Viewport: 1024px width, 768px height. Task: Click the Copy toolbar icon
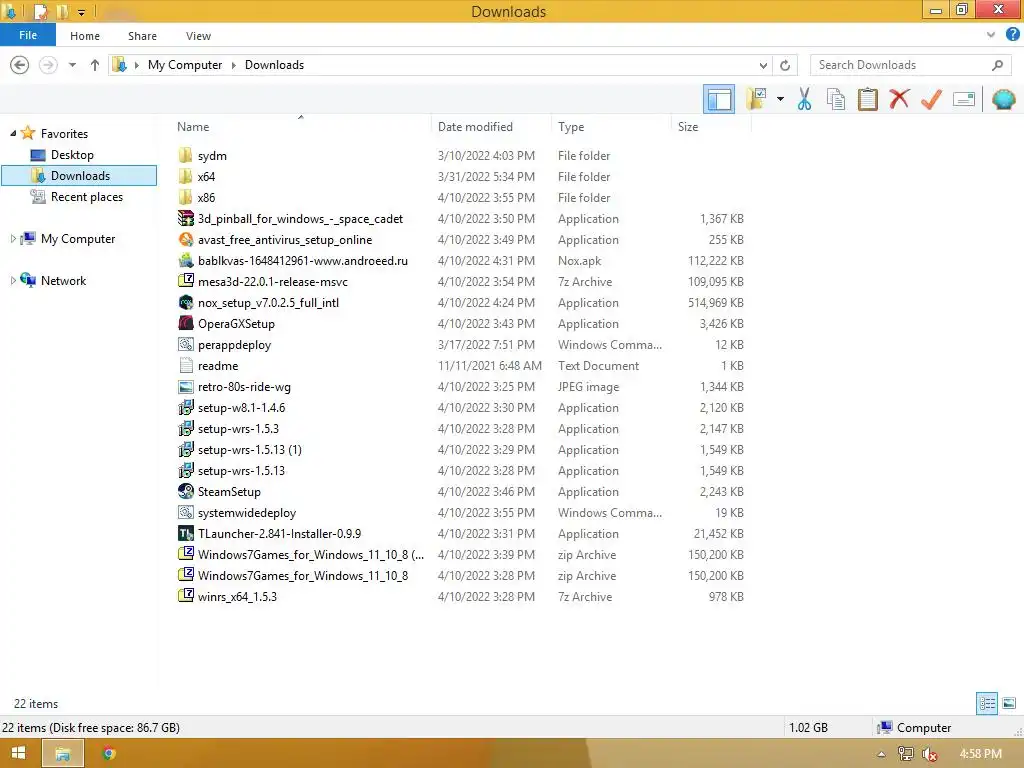835,99
